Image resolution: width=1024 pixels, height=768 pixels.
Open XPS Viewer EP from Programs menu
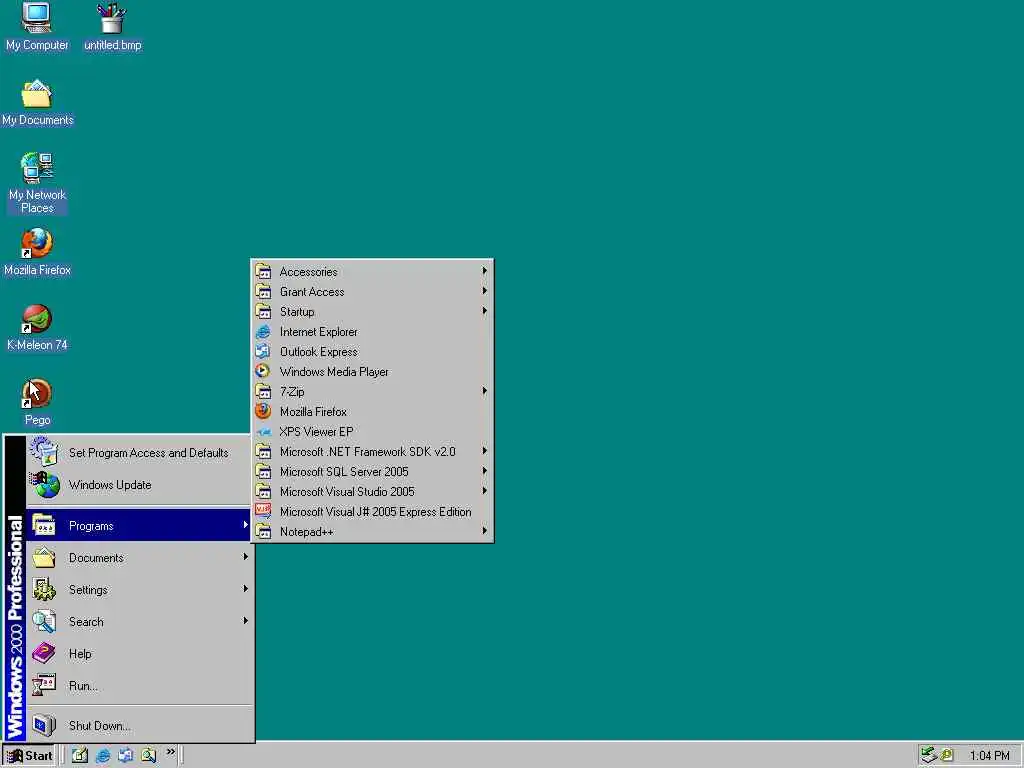click(x=372, y=432)
